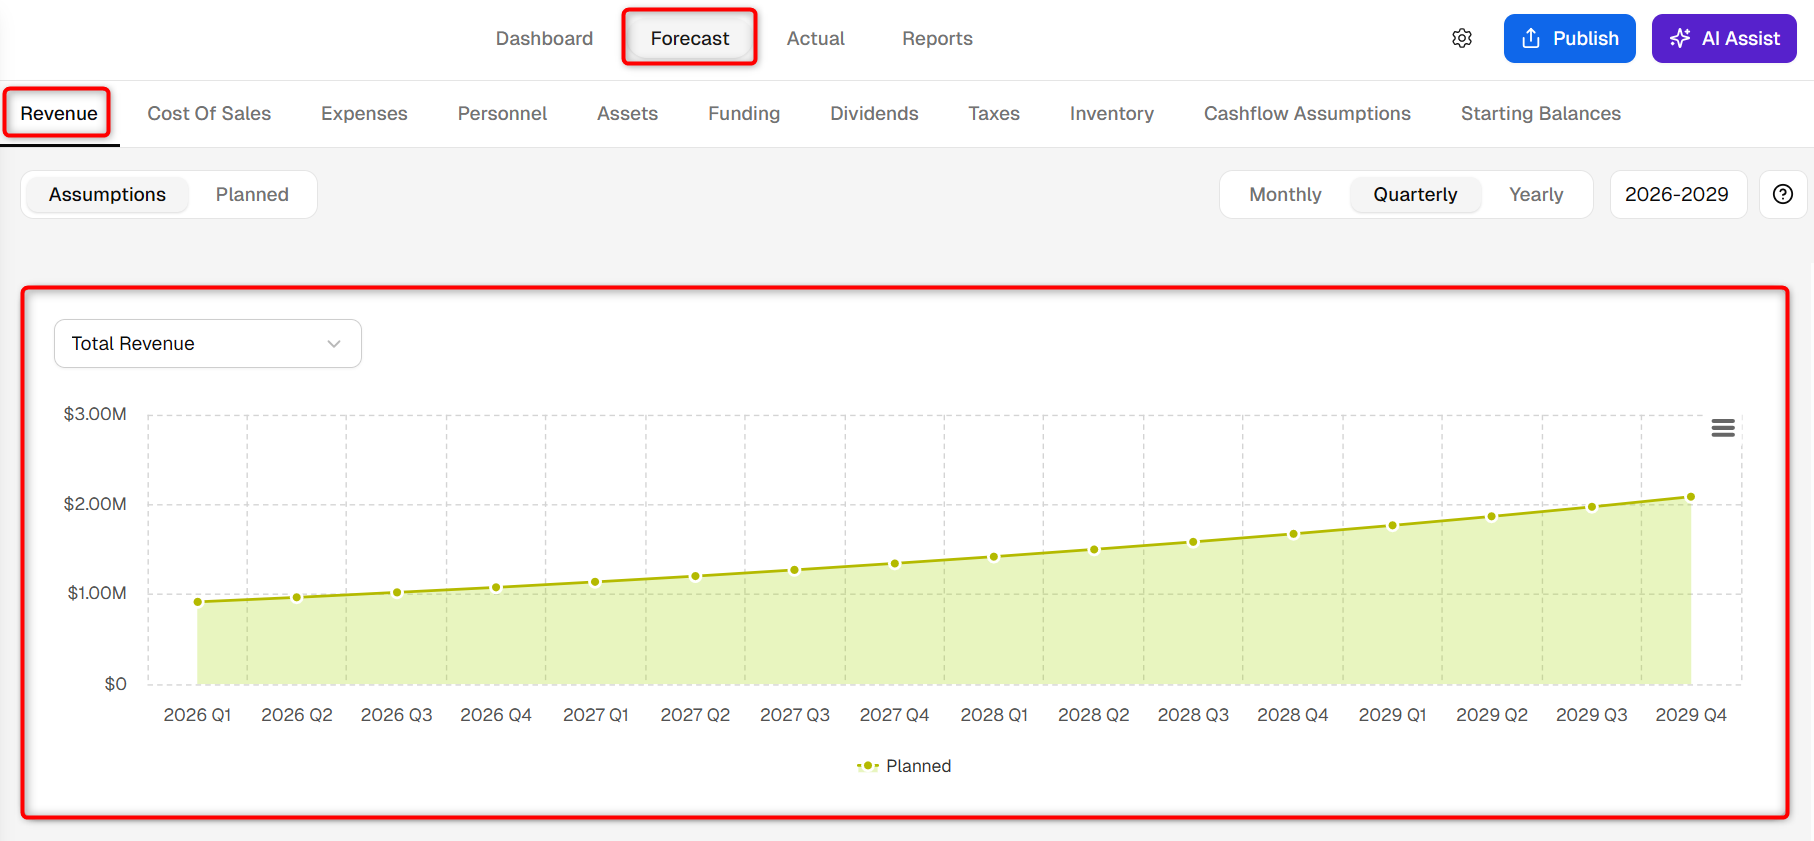This screenshot has height=841, width=1814.
Task: Click the 2027 Q4 axis label
Action: (894, 715)
